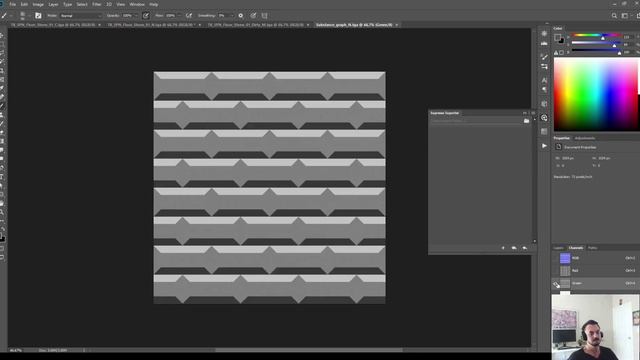Open the Histogram panel from the collapsed dock

(x=544, y=43)
